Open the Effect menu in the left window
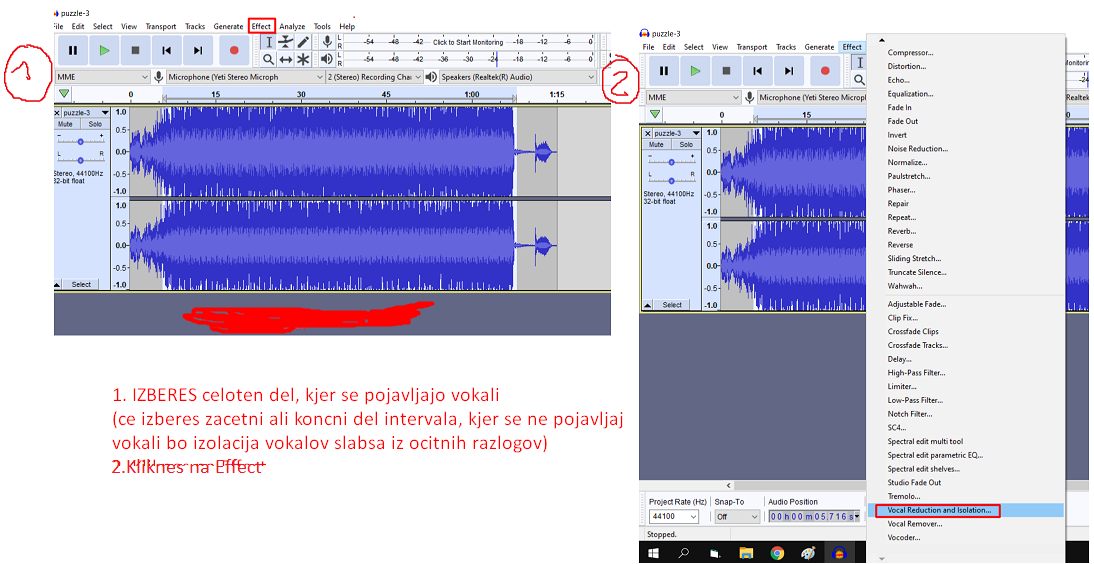 tap(261, 26)
